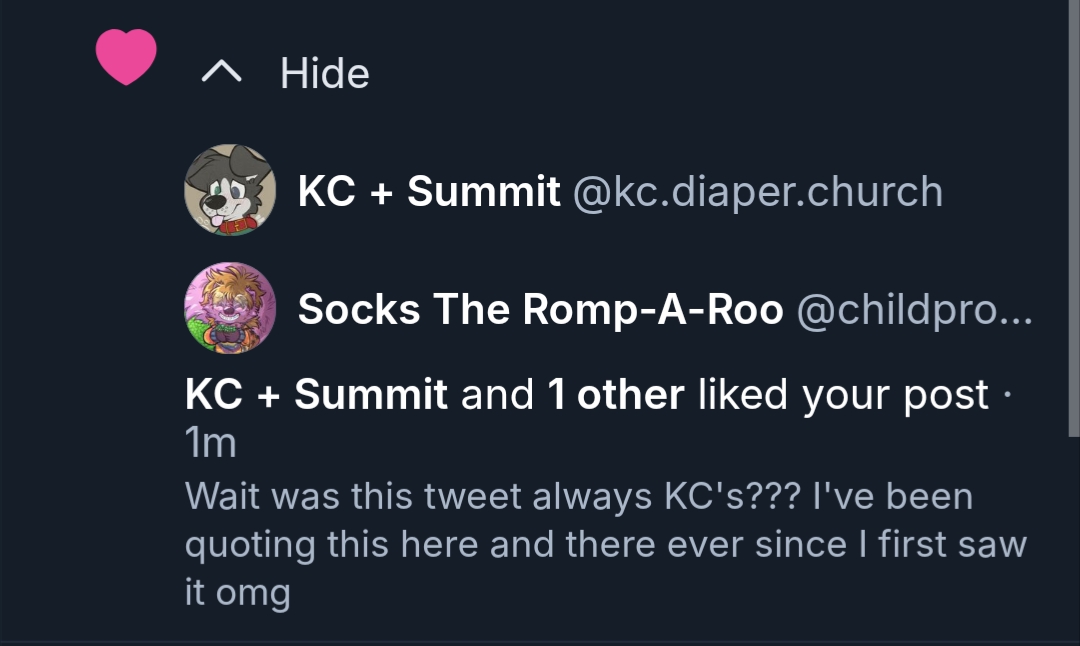The width and height of the screenshot is (1080, 646).
Task: Click the bold "1 other" text
Action: 615,395
